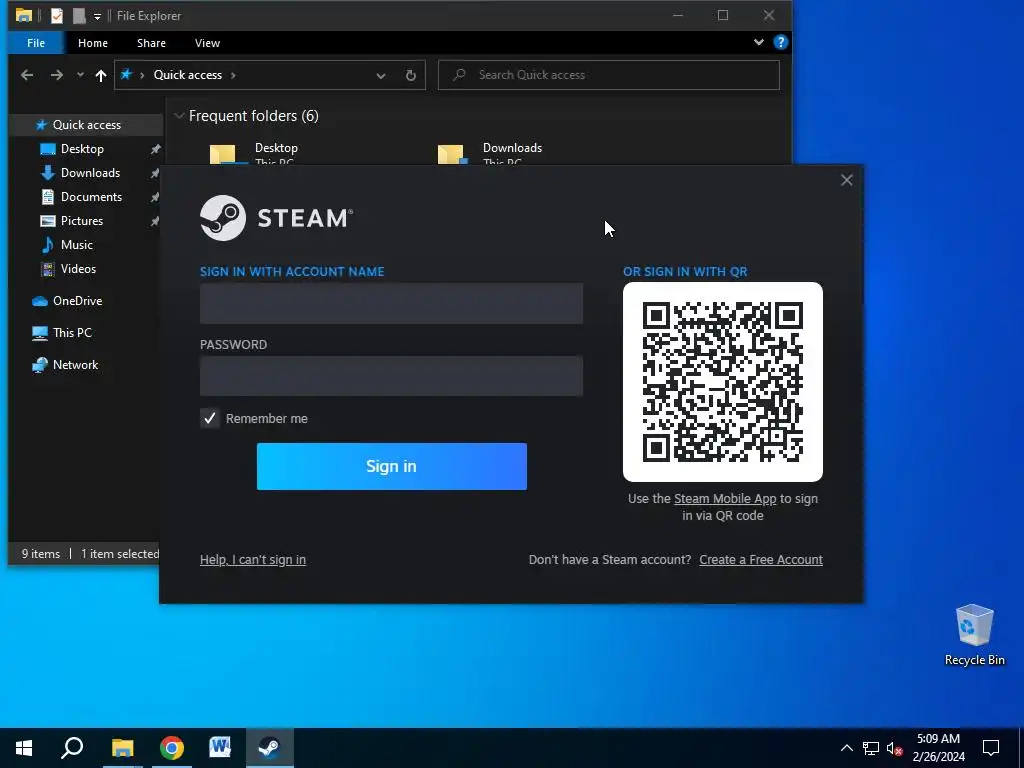Image resolution: width=1024 pixels, height=768 pixels.
Task: Click the blue Sign in button
Action: pyautogui.click(x=392, y=466)
